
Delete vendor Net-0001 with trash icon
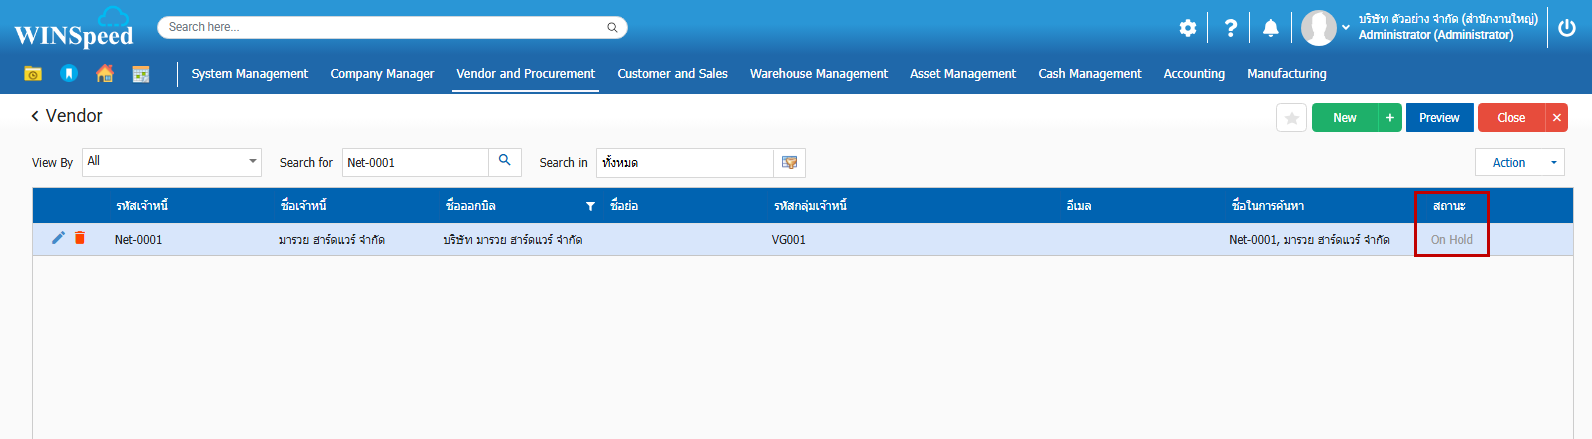coord(80,238)
